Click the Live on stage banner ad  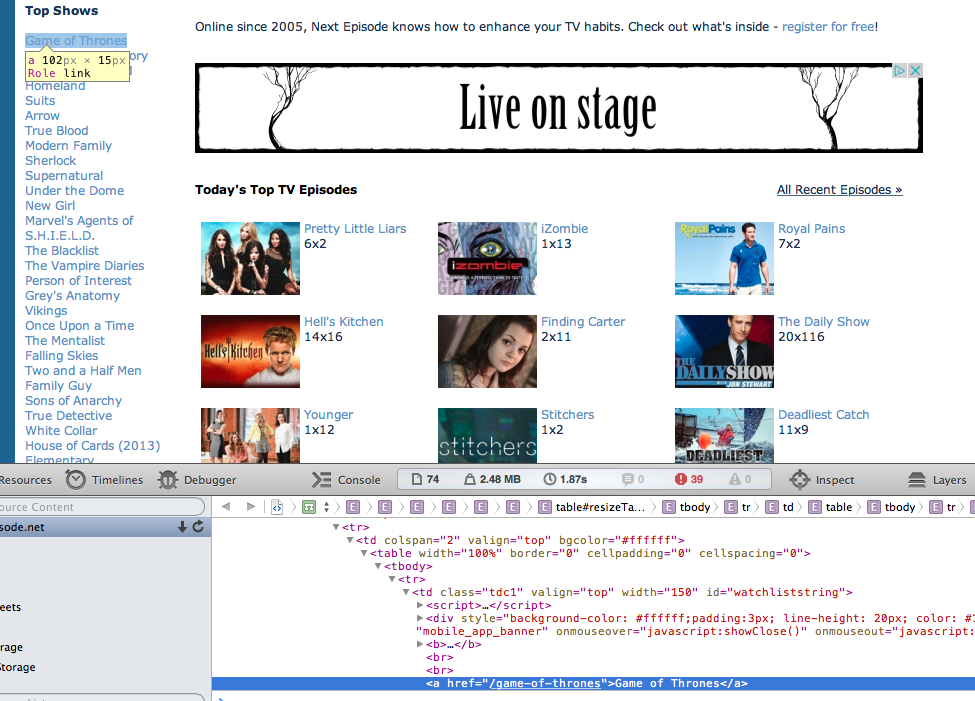point(558,108)
